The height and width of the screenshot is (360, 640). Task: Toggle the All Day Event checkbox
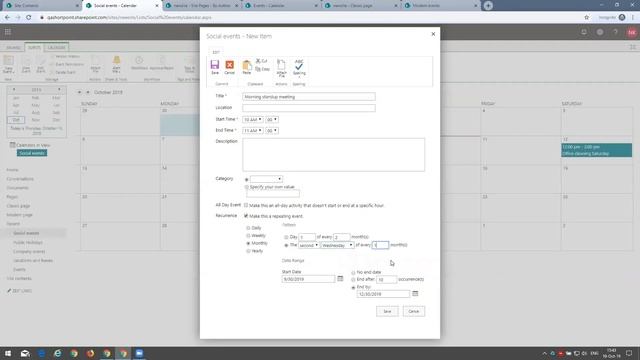pyautogui.click(x=246, y=205)
